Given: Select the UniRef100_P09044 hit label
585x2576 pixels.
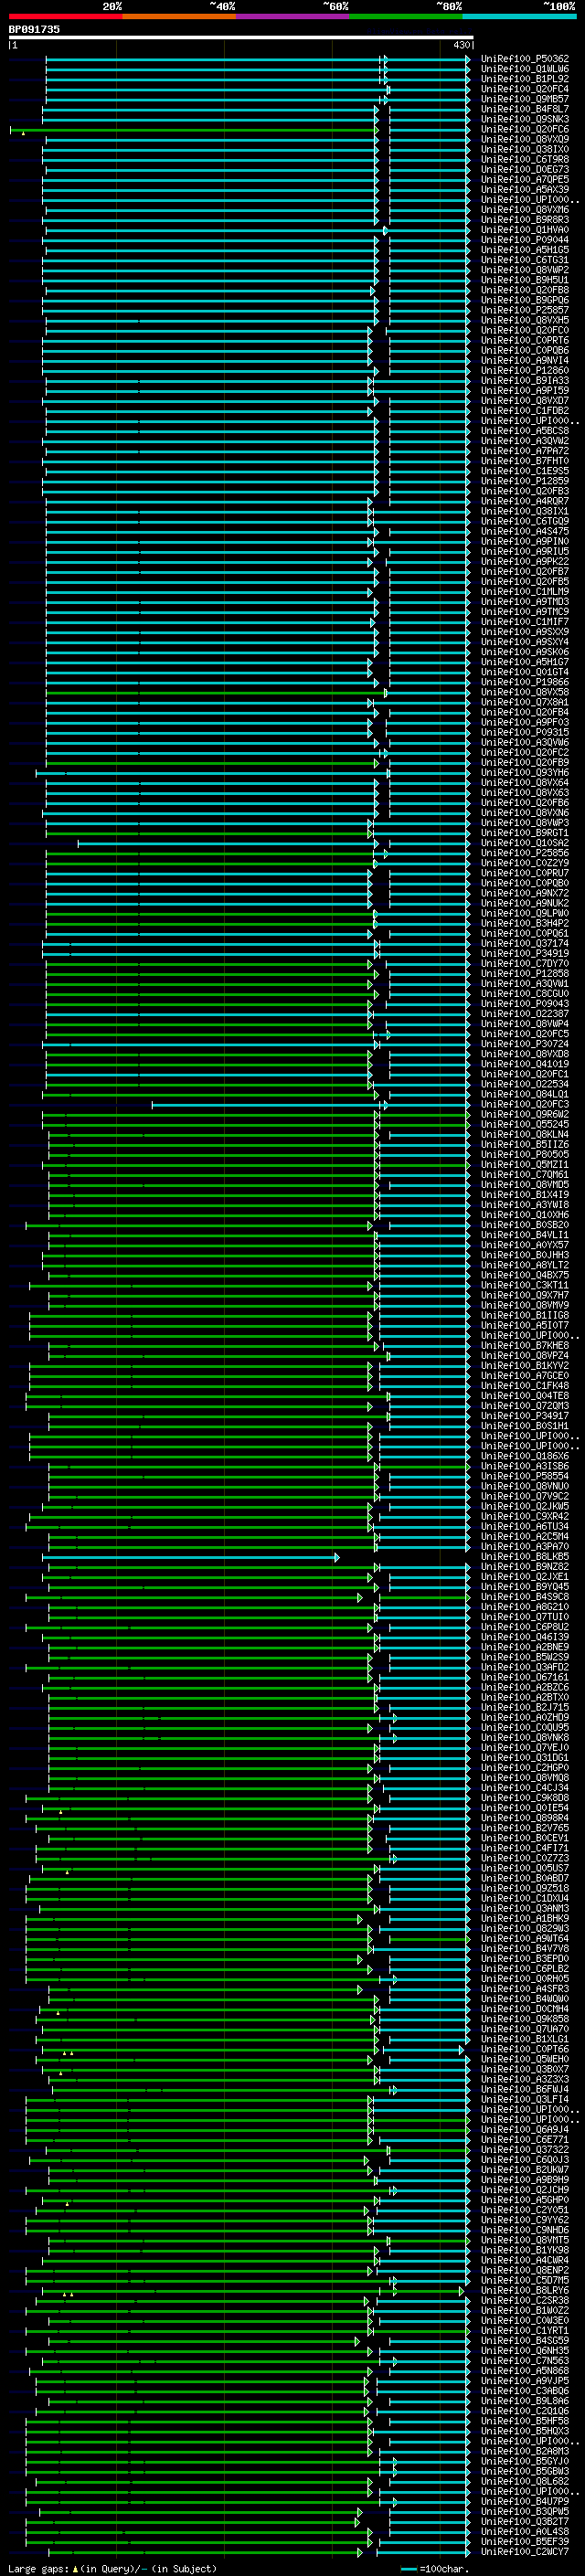Looking at the screenshot, I should [x=524, y=240].
